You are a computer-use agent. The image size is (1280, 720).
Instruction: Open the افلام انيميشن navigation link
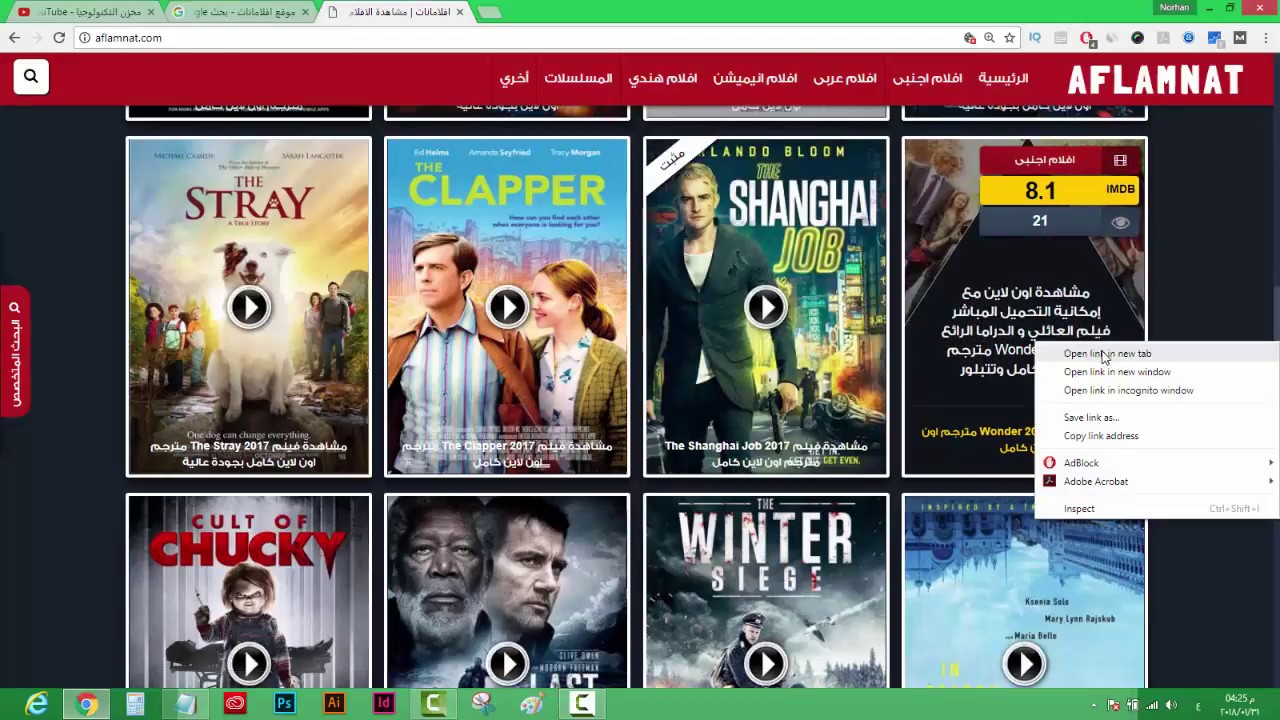(755, 78)
